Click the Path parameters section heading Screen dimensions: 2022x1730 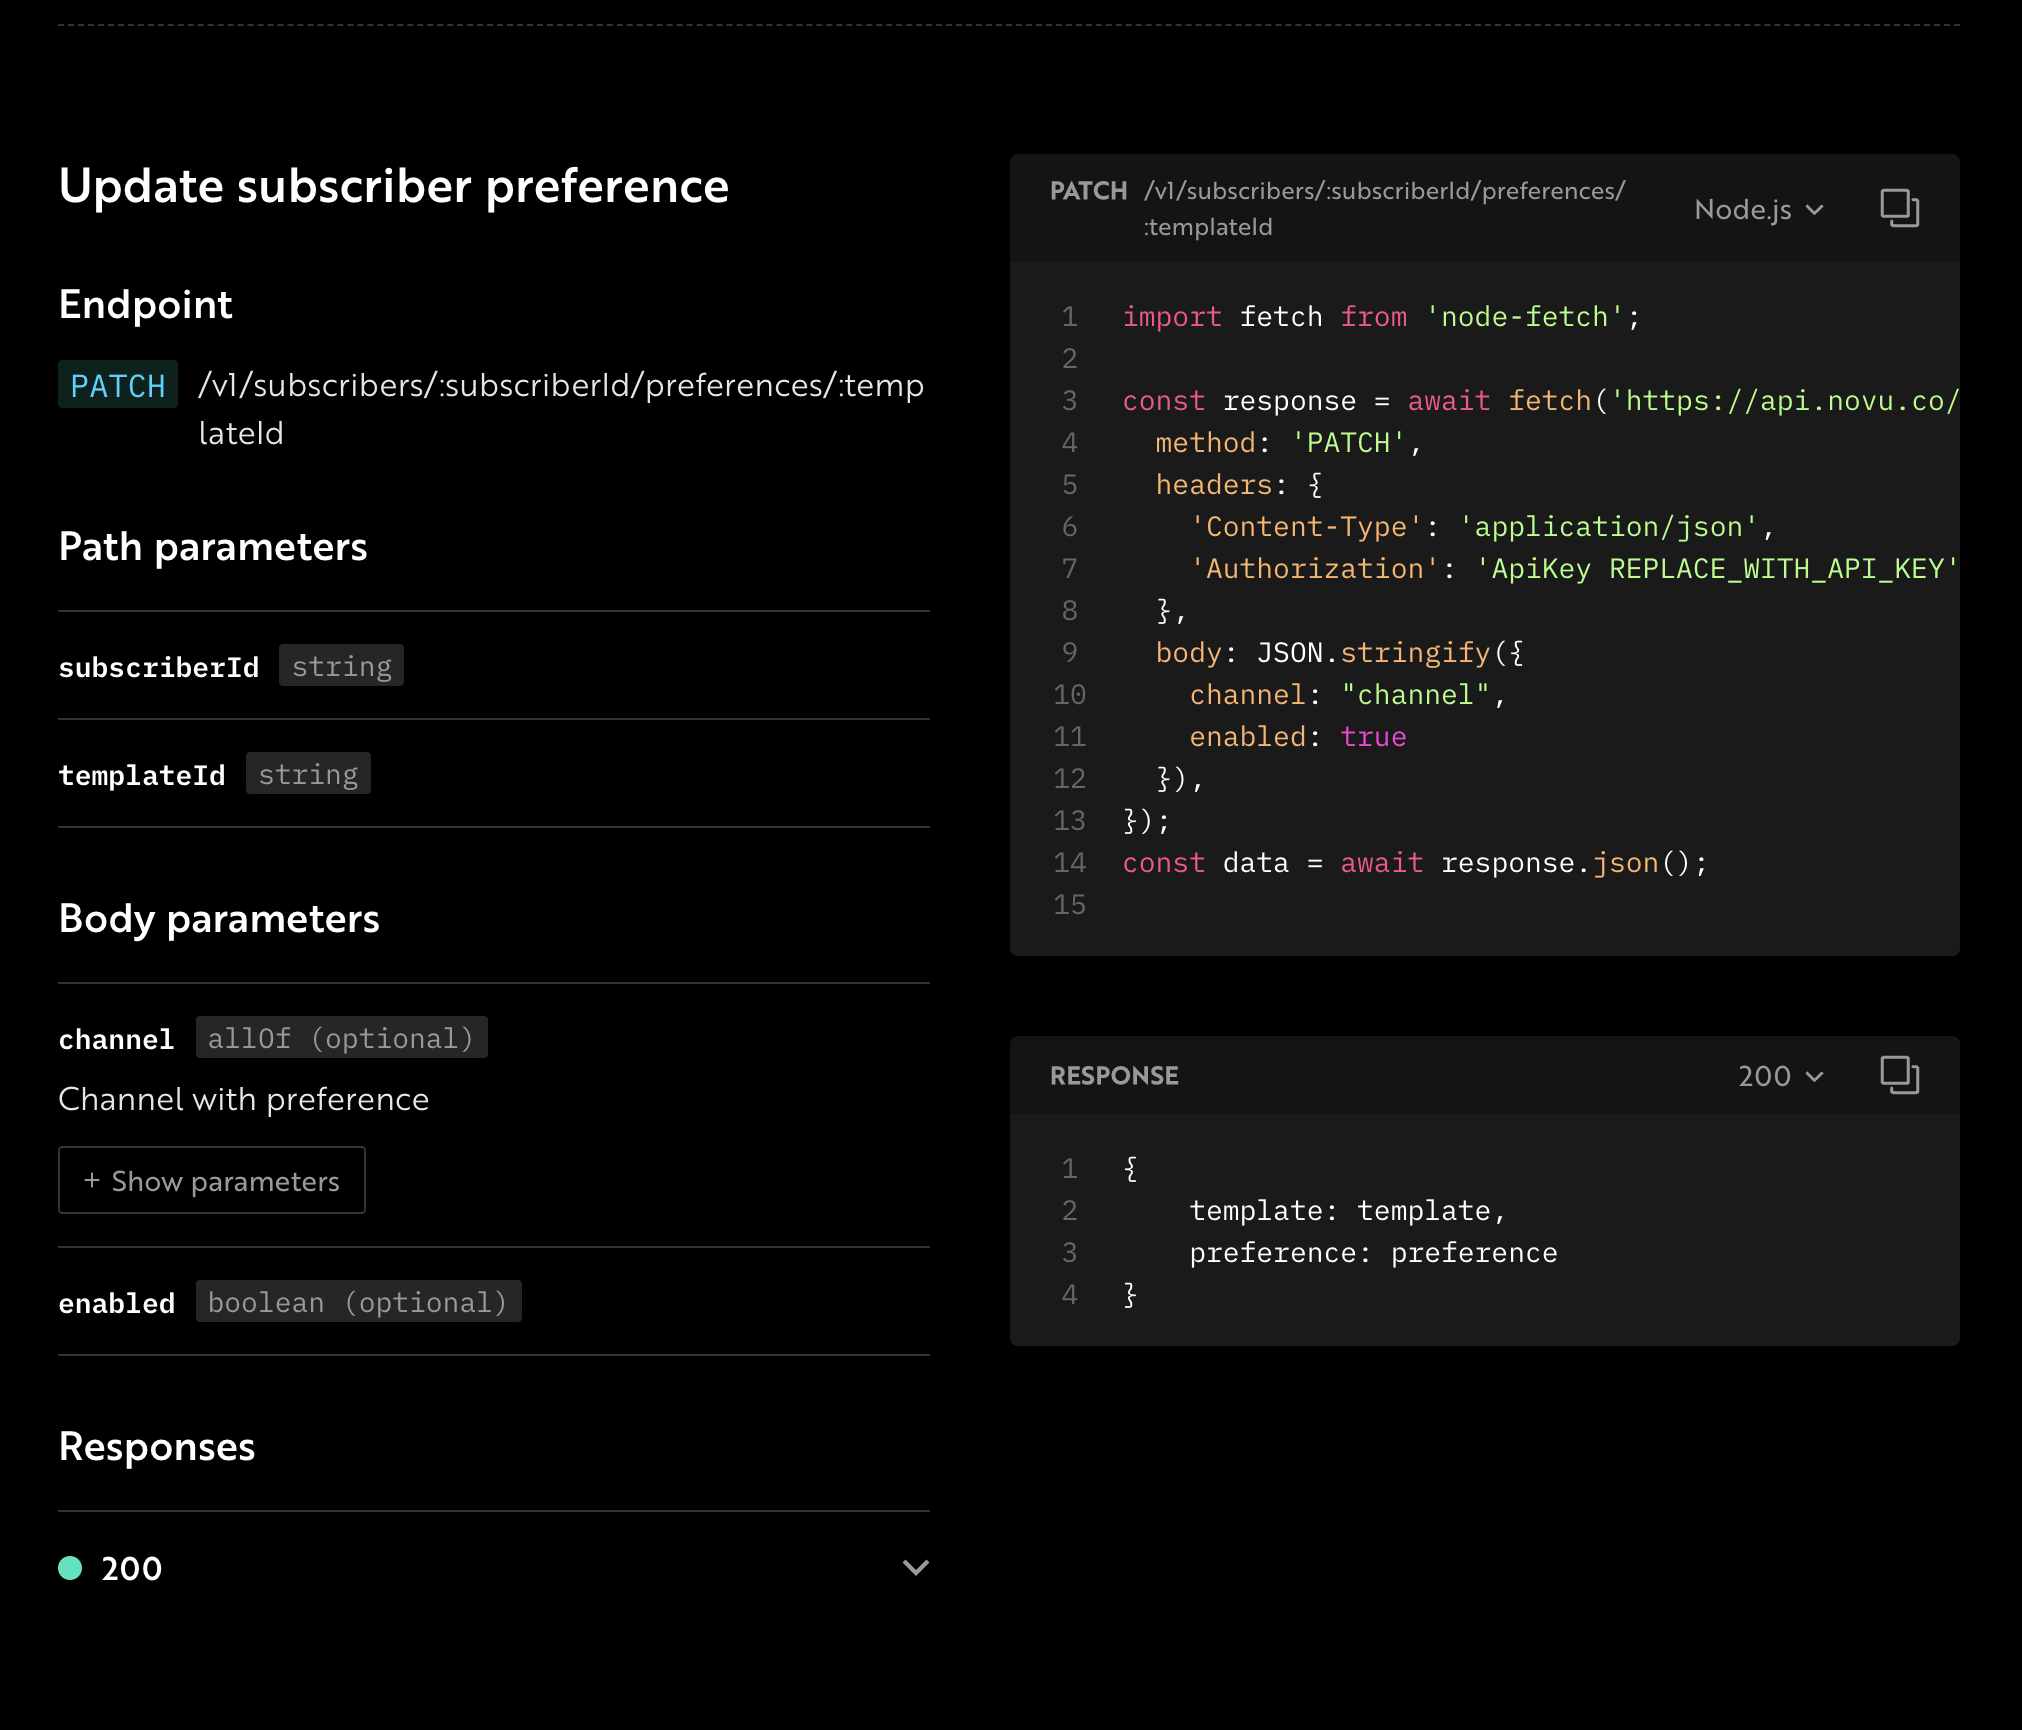point(213,547)
